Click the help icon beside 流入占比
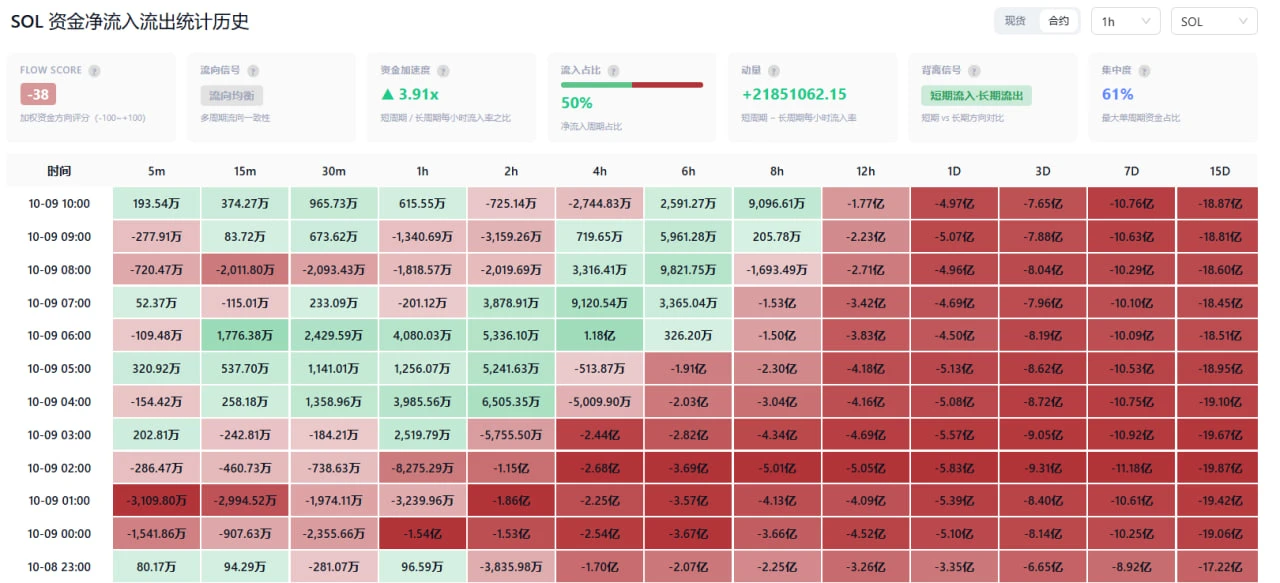 click(613, 71)
